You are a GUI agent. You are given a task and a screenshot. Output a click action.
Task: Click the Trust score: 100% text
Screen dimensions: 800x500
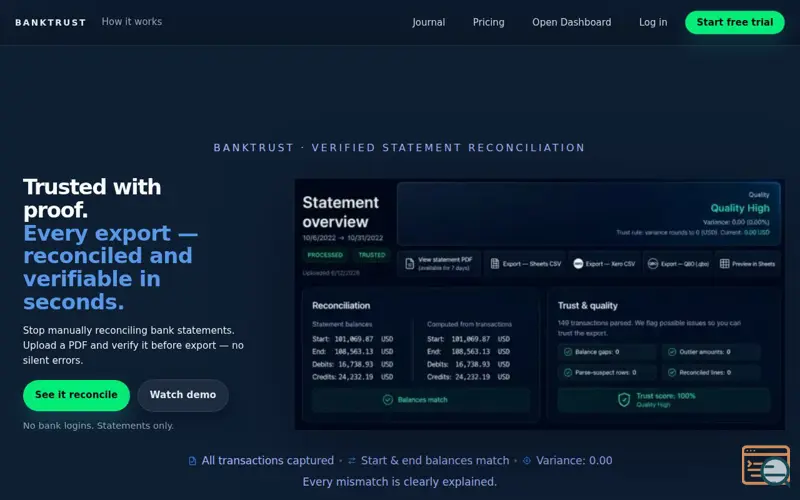click(x=665, y=396)
